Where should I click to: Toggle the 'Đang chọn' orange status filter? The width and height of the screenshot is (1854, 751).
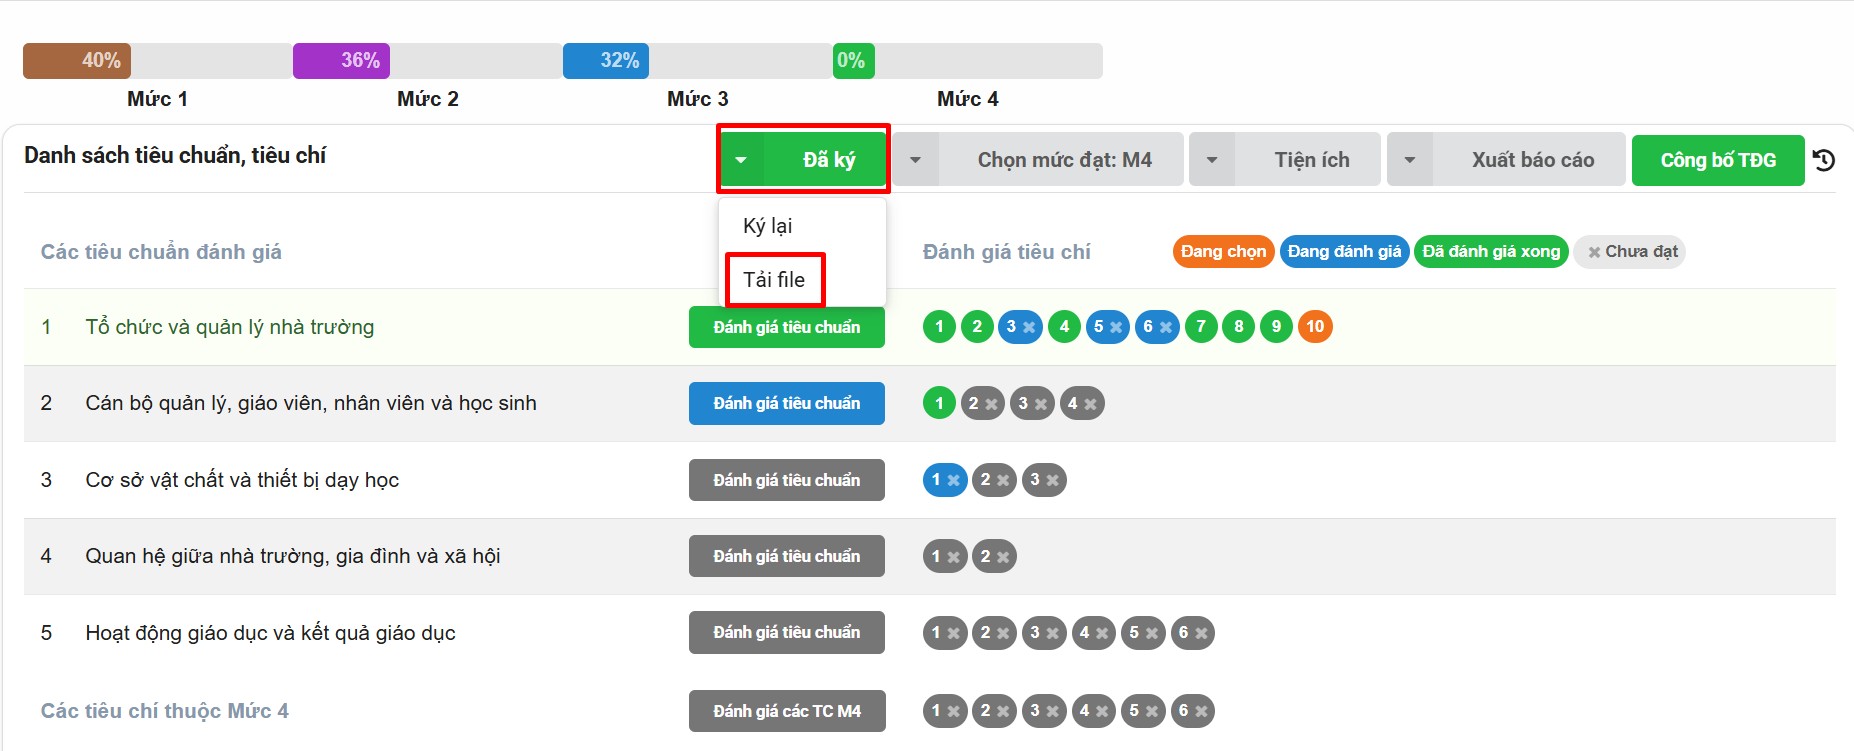1223,252
